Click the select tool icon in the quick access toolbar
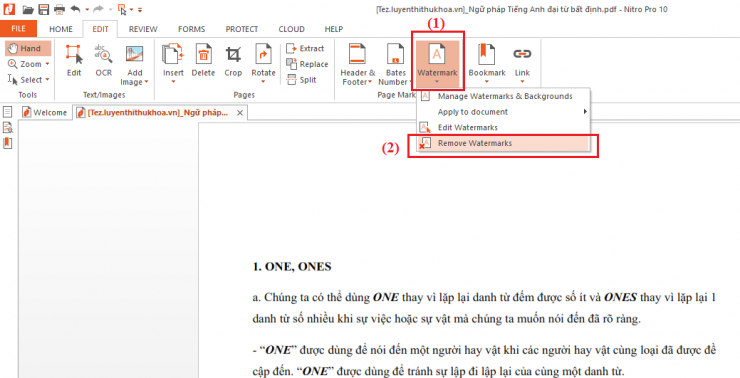740x378 pixels. click(x=122, y=9)
